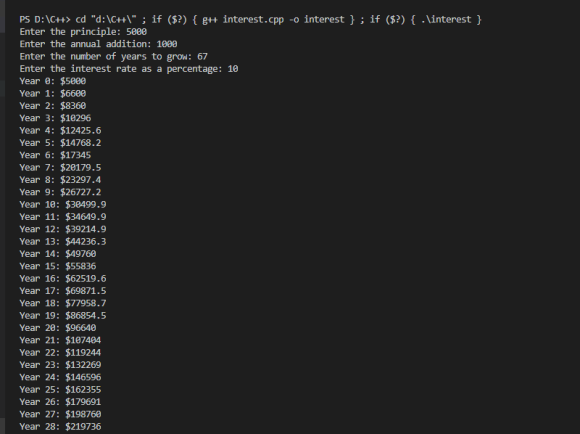The width and height of the screenshot is (580, 434).
Task: Click the 'Year 18: $77958.7' output line
Action: pos(63,303)
